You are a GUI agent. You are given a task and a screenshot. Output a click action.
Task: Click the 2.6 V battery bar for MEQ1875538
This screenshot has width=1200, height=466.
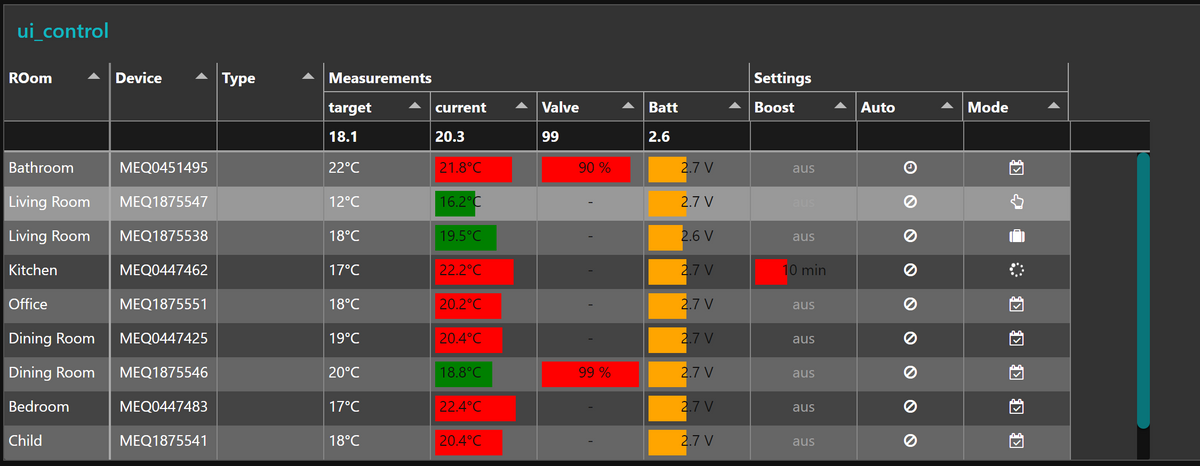point(664,237)
